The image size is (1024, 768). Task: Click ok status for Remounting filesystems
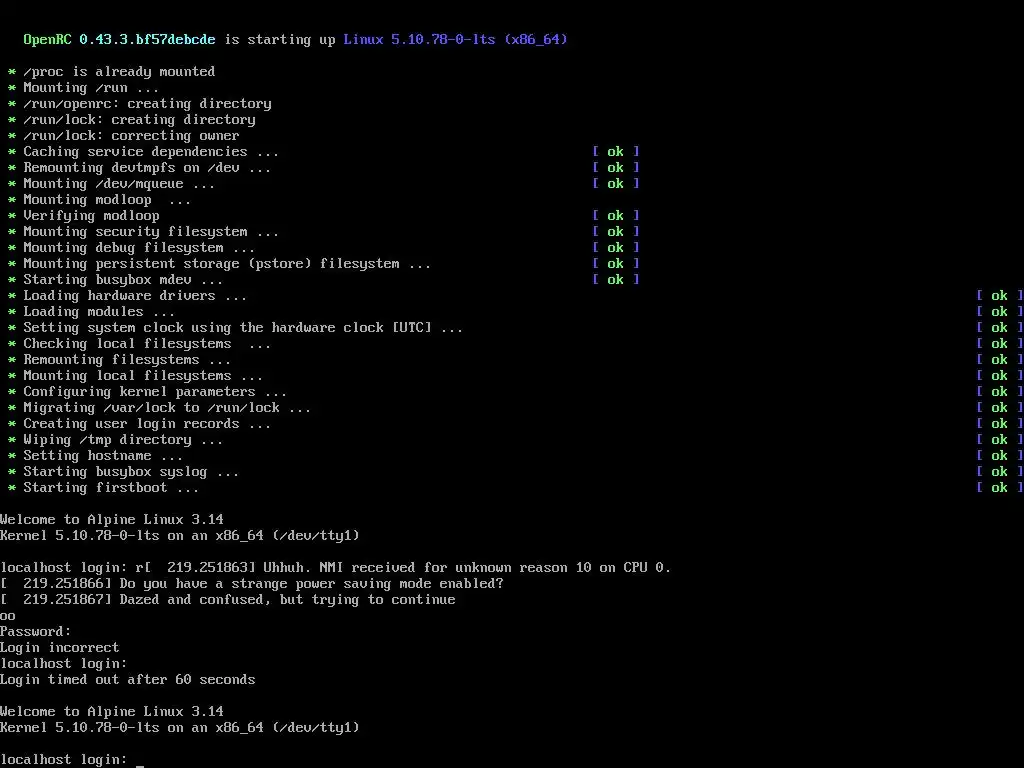[999, 359]
